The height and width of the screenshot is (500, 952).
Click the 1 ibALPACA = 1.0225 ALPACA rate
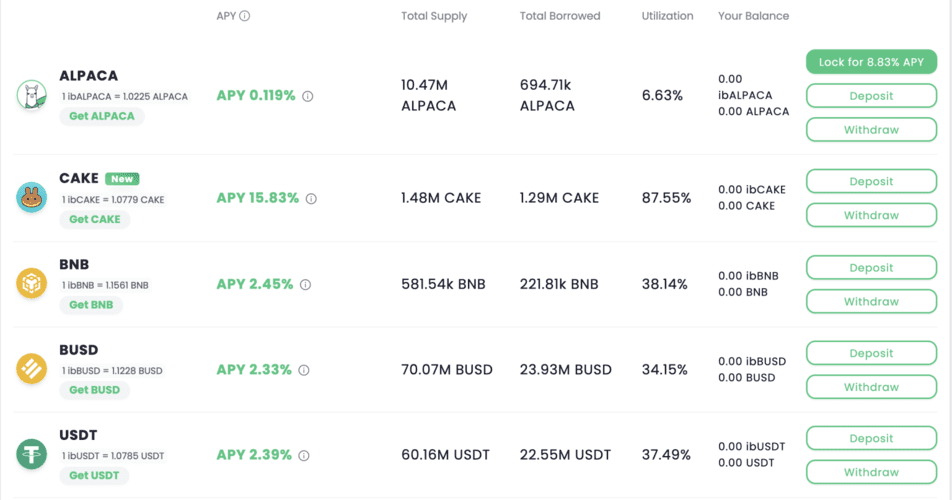[125, 96]
